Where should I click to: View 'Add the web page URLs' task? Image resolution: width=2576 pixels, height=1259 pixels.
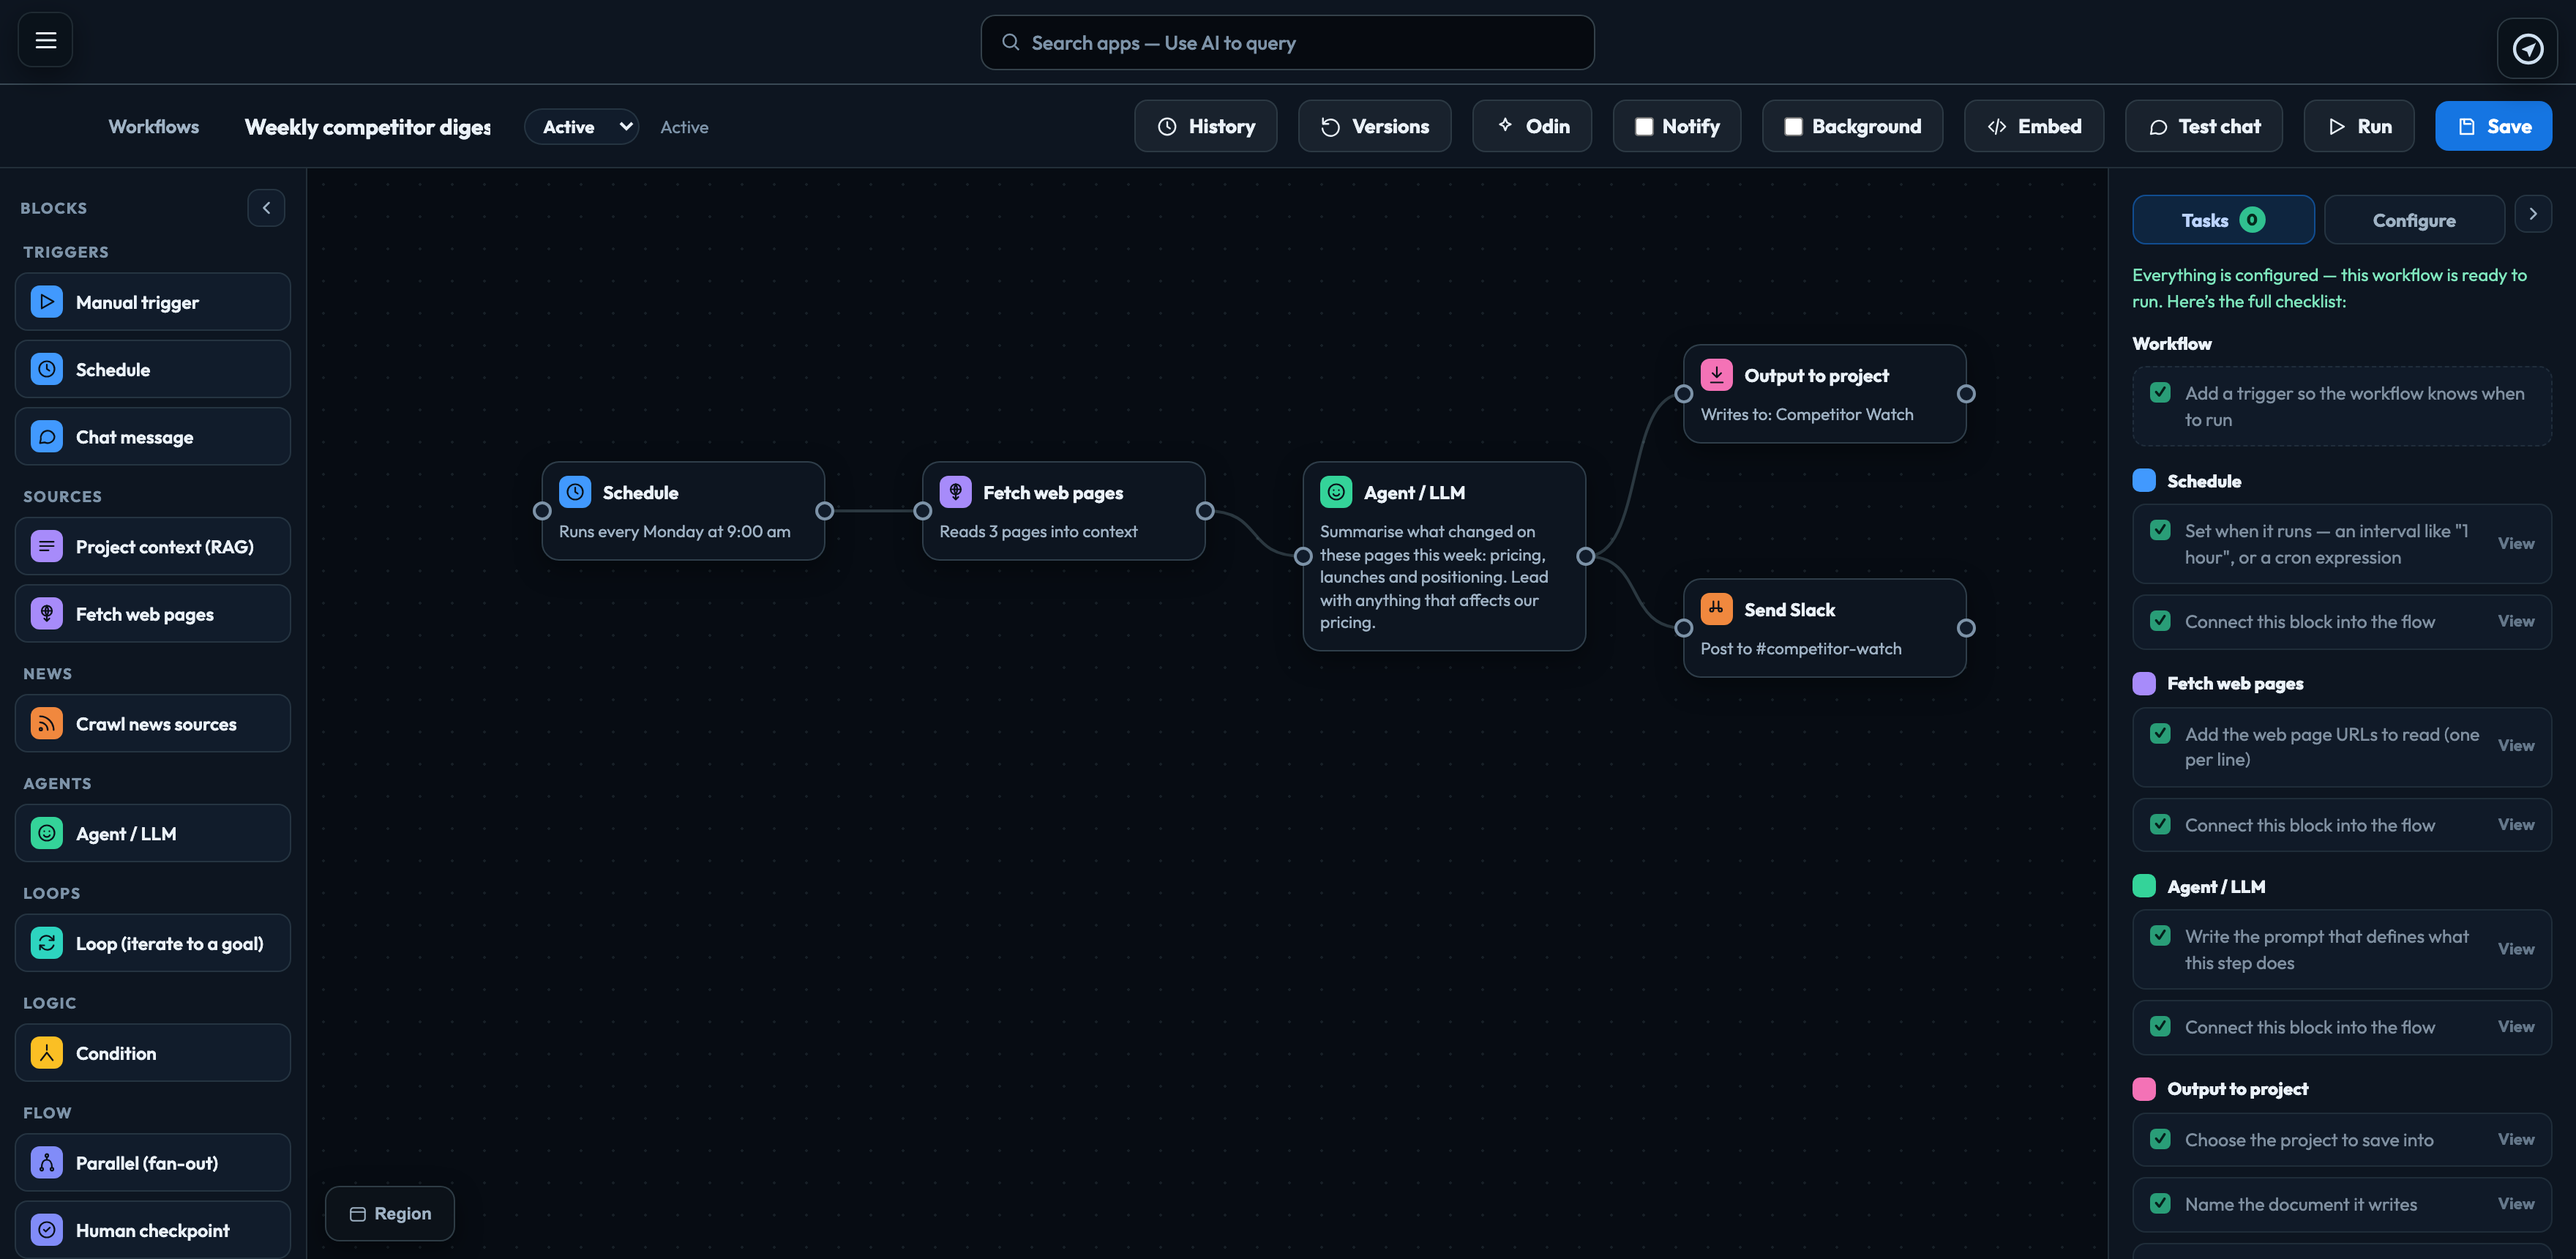2516,746
